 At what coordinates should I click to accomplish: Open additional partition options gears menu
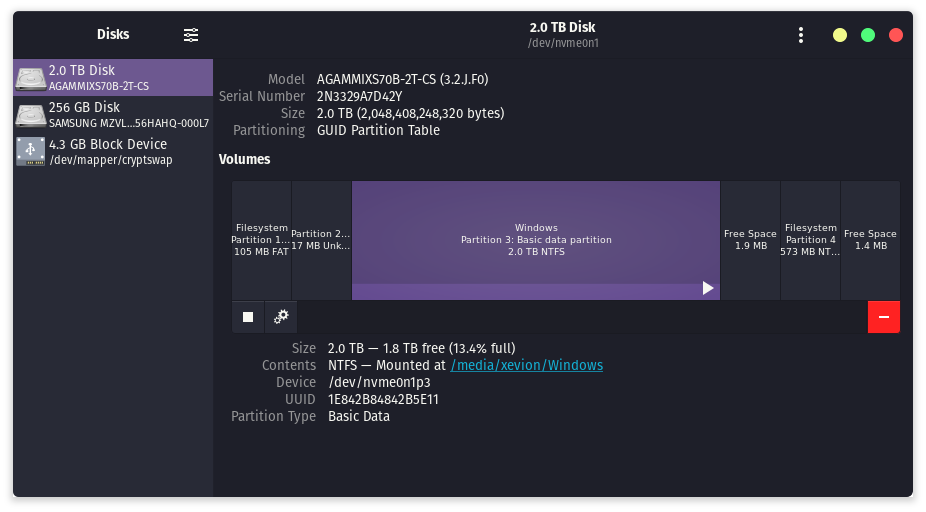(x=282, y=317)
